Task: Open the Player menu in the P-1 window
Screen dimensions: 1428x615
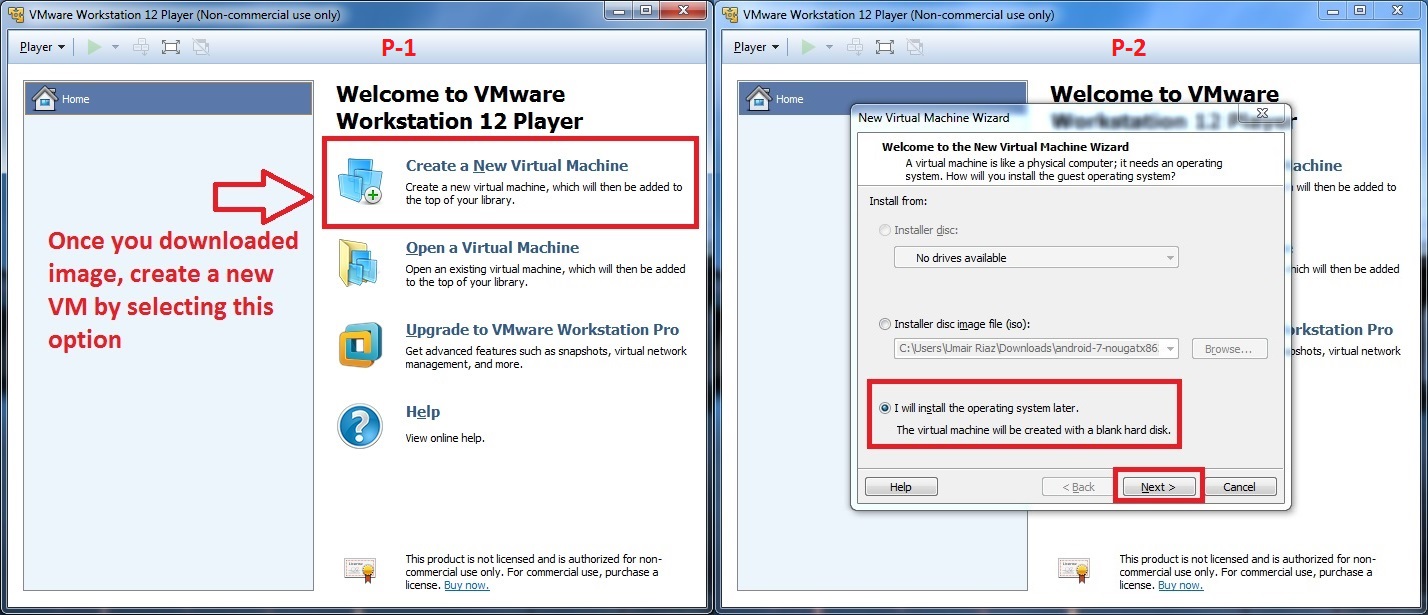Action: tap(42, 47)
